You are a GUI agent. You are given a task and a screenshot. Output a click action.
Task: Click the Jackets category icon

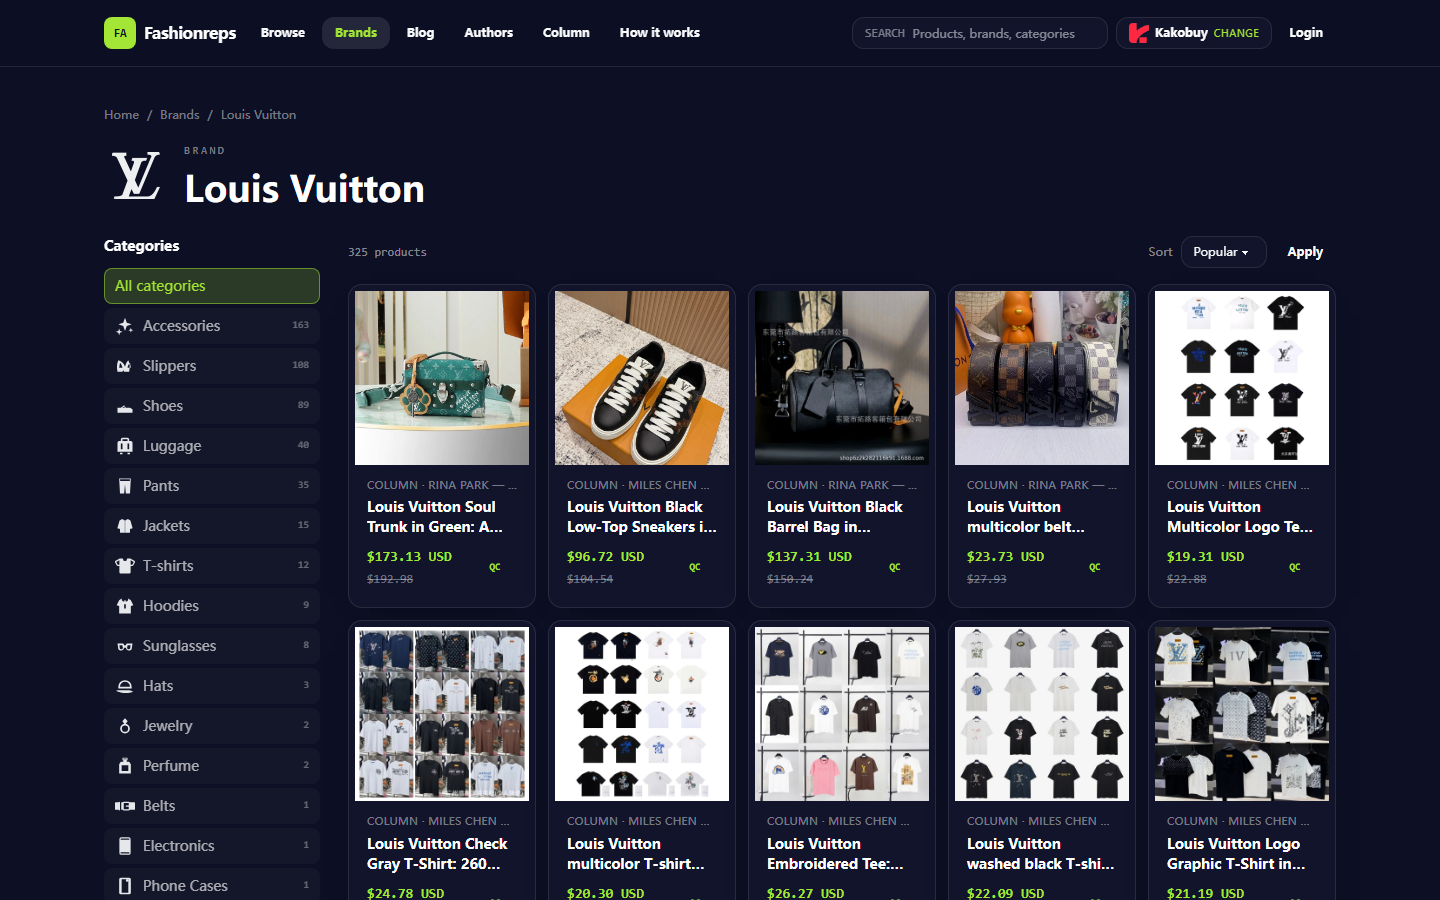click(125, 526)
